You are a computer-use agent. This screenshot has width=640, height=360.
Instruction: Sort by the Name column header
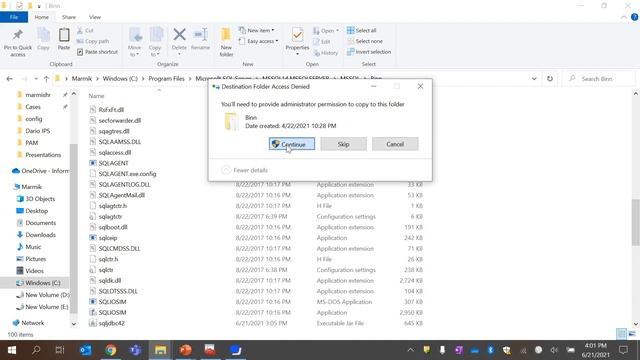coord(96,96)
